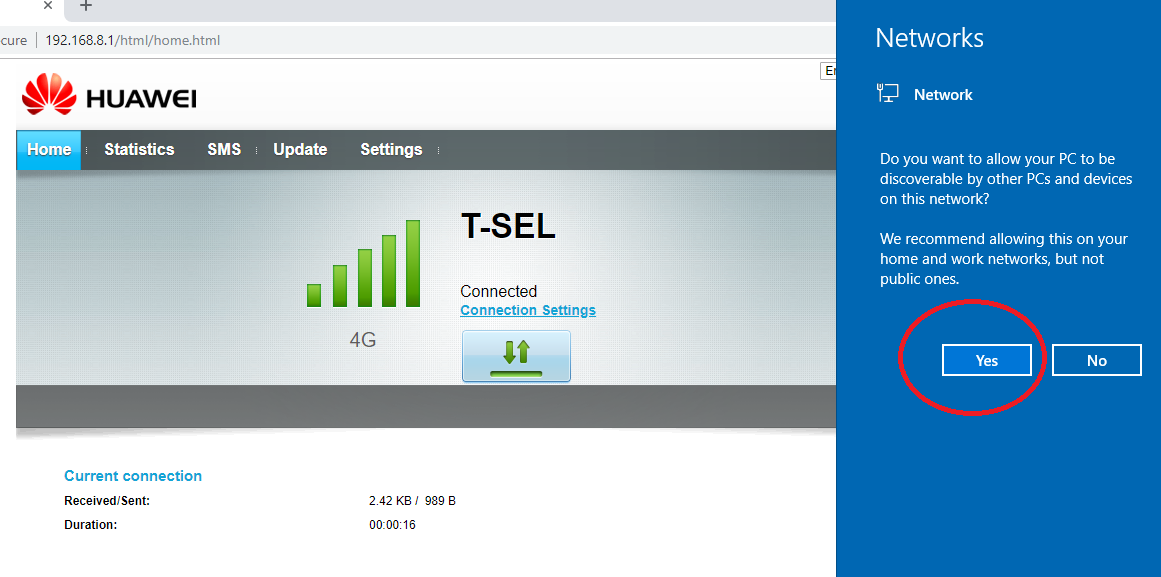Close the current browser tab
The height and width of the screenshot is (577, 1161).
coord(48,6)
